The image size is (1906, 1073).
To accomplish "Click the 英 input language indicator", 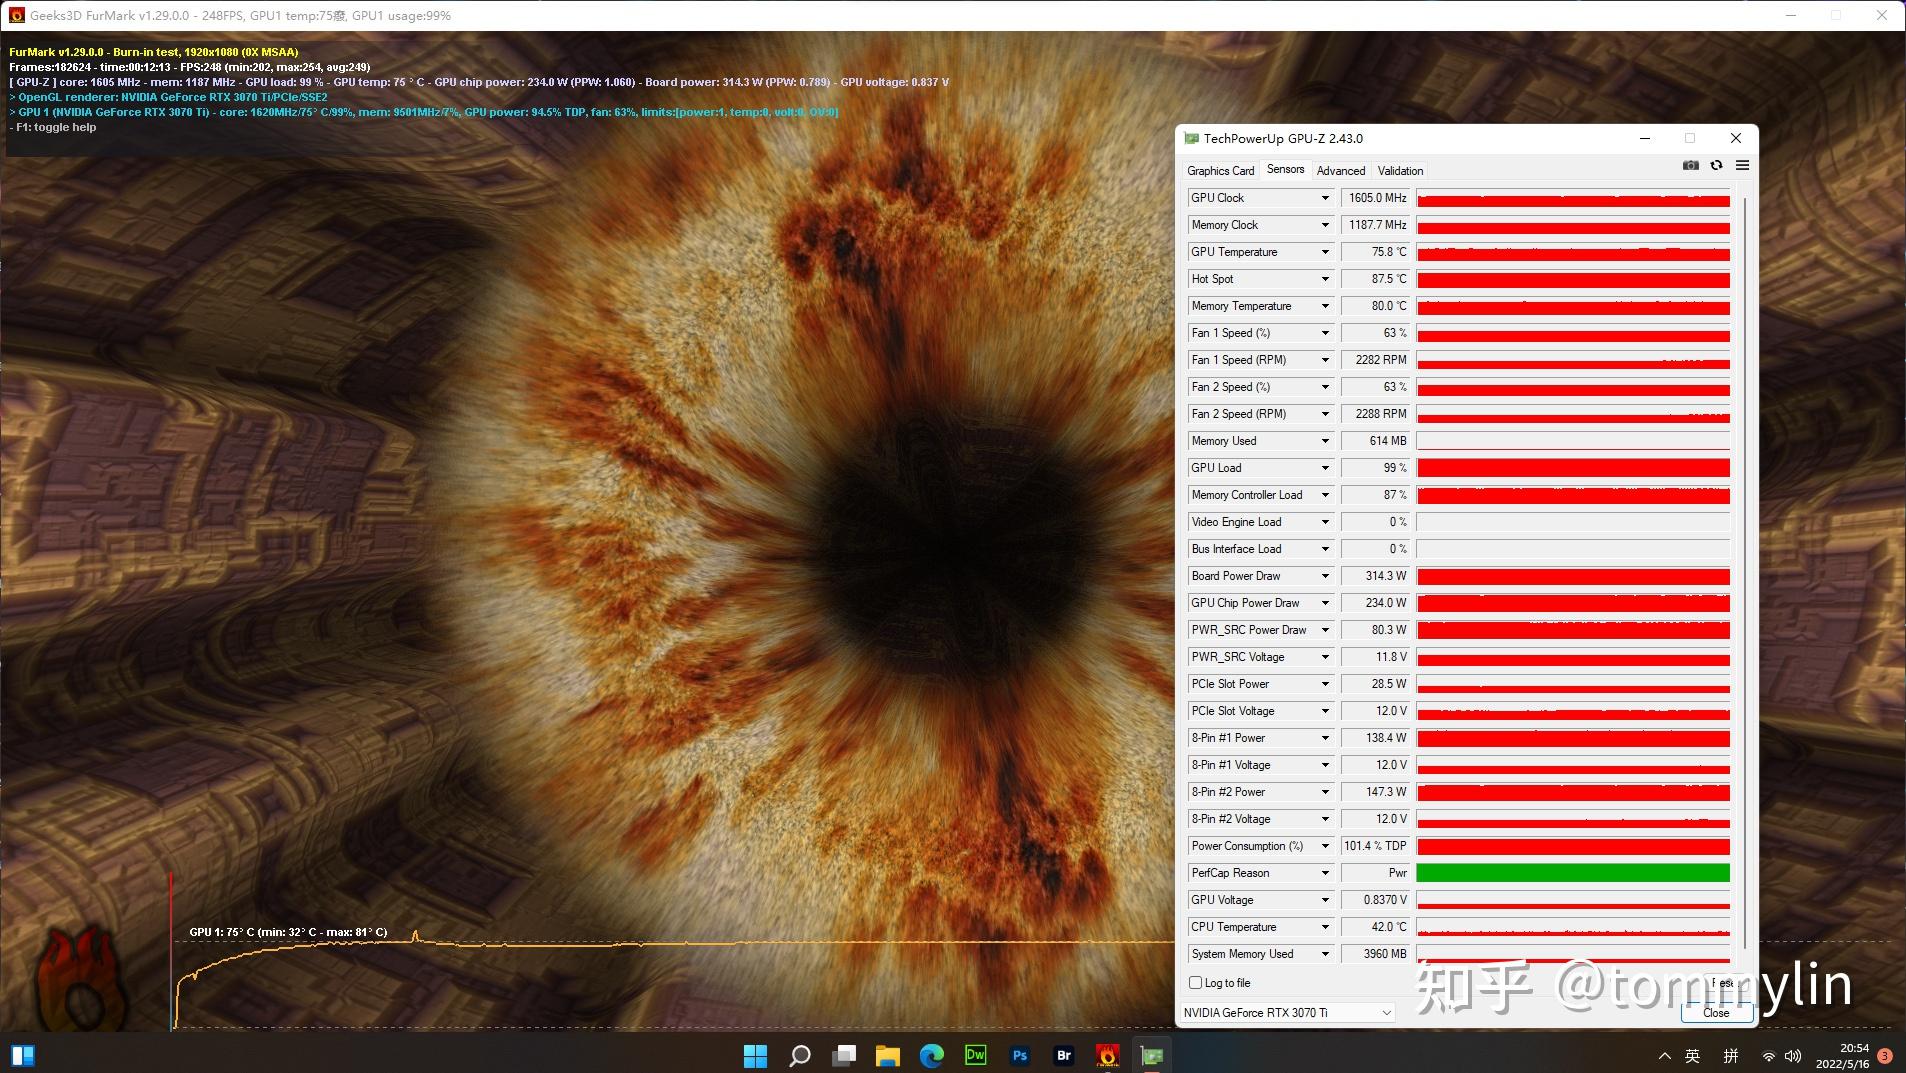I will point(1692,1056).
